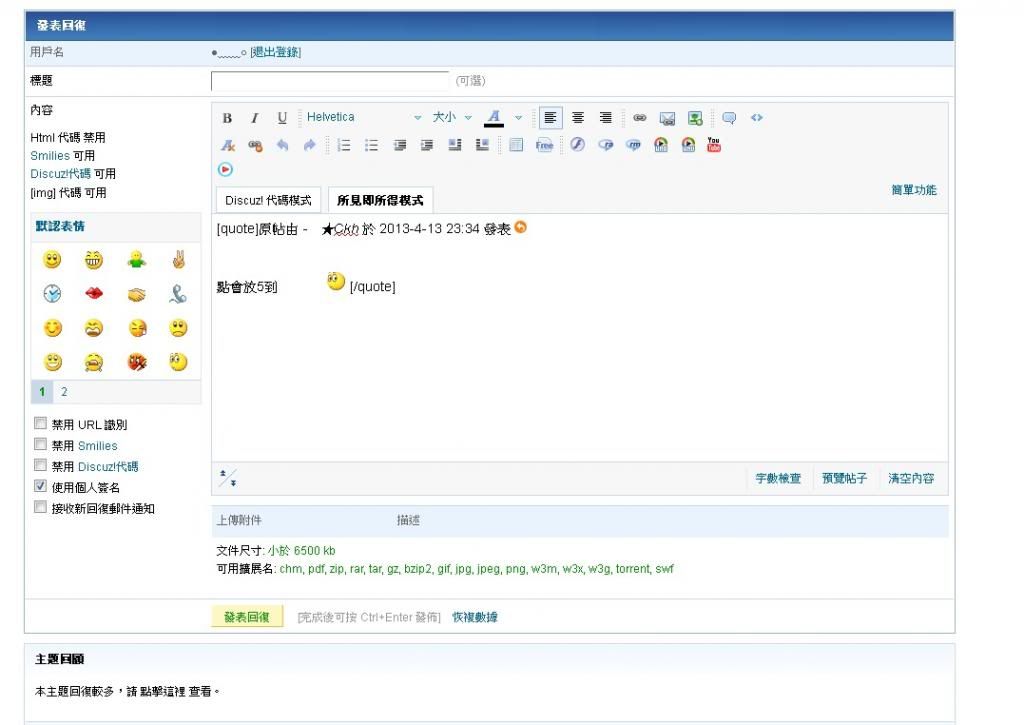Insert a quote with the speech bubble icon
This screenshot has height=725, width=1024.
pos(729,118)
